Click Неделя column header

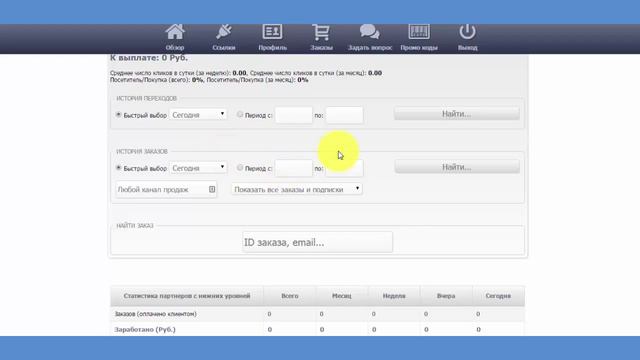coord(394,296)
